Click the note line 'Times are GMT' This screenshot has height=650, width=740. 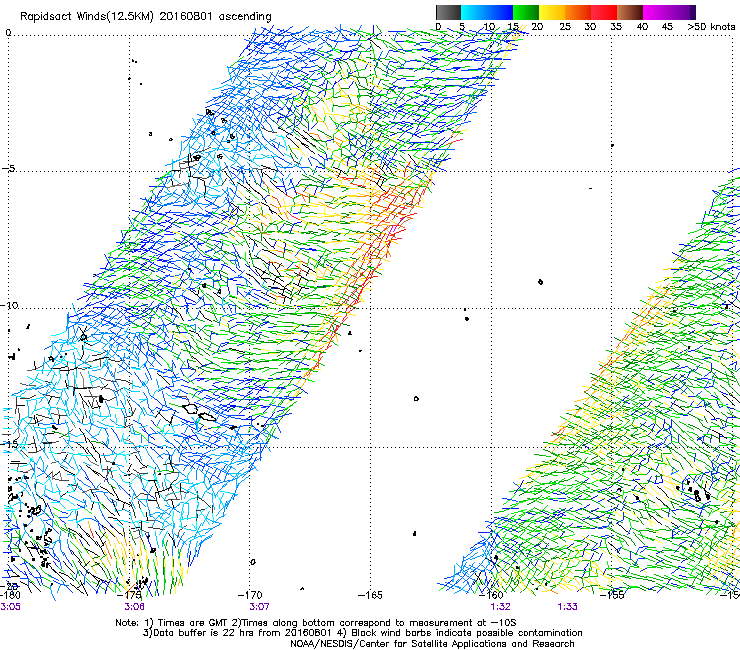(315, 623)
